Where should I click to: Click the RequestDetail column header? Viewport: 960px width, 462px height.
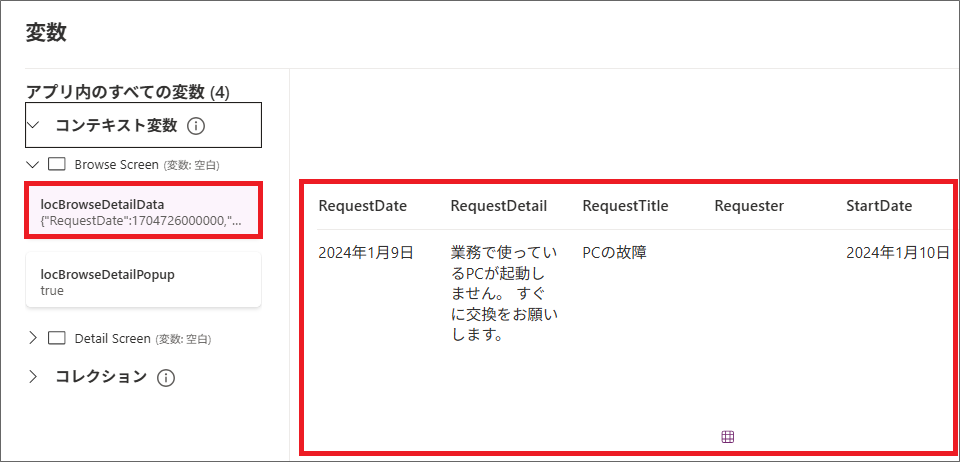pos(498,206)
